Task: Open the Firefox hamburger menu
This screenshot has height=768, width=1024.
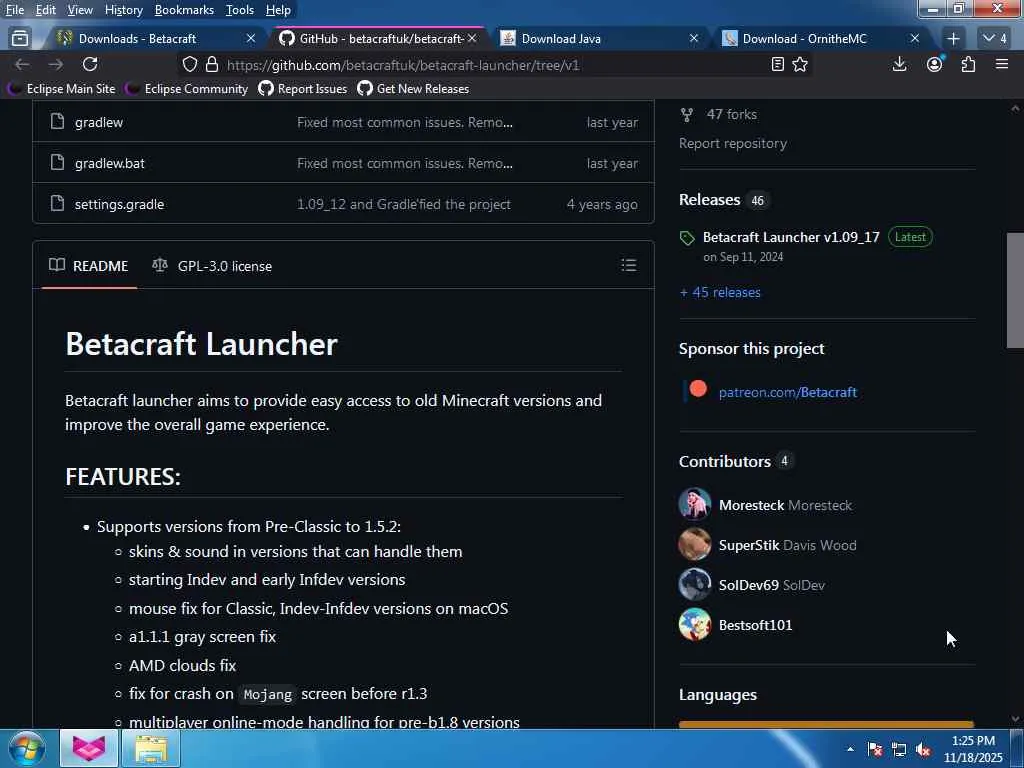Action: [x=1002, y=64]
